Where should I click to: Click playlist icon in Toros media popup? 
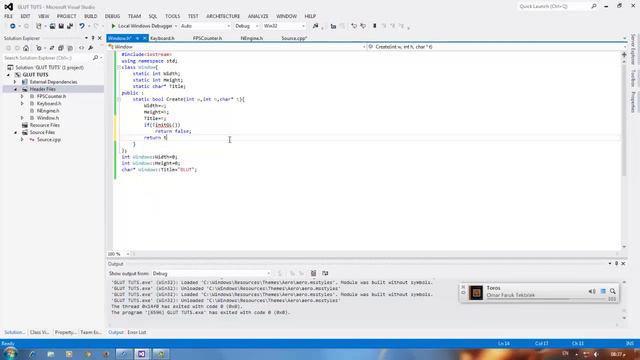603,291
